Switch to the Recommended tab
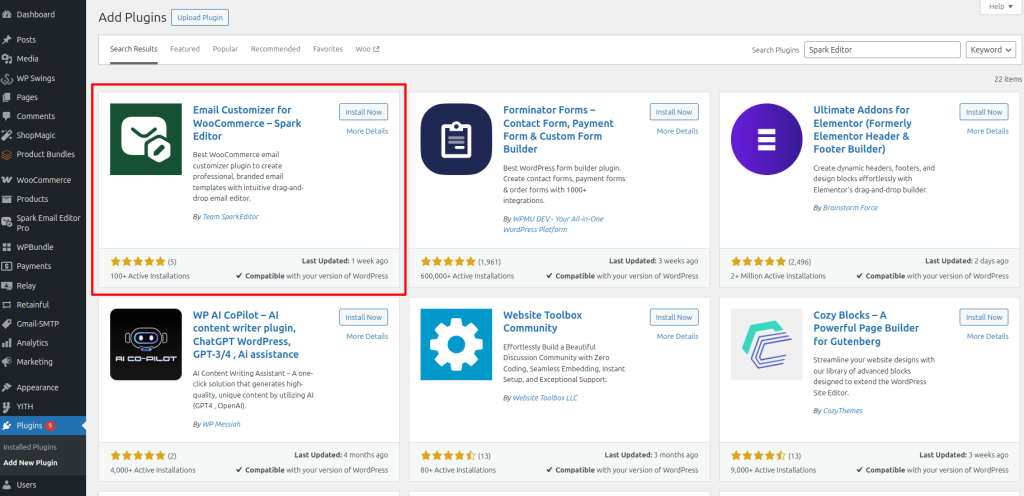Image resolution: width=1024 pixels, height=496 pixels. 276,49
